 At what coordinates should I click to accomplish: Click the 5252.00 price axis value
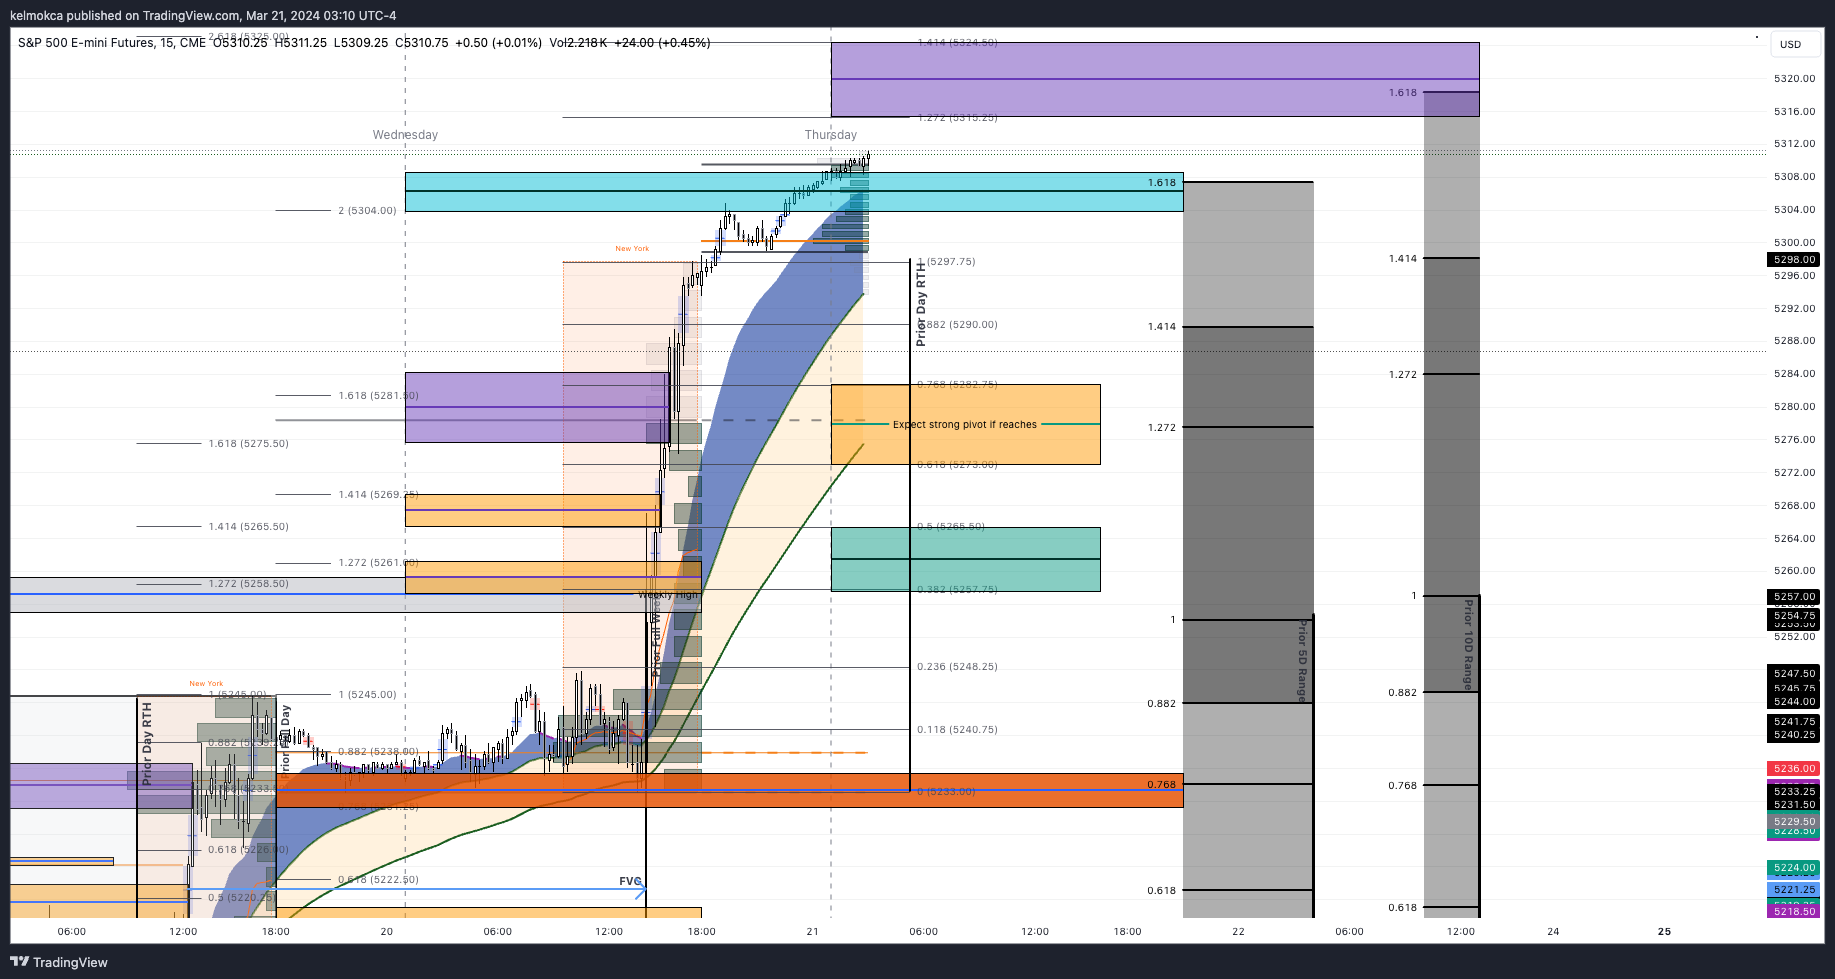point(1794,637)
